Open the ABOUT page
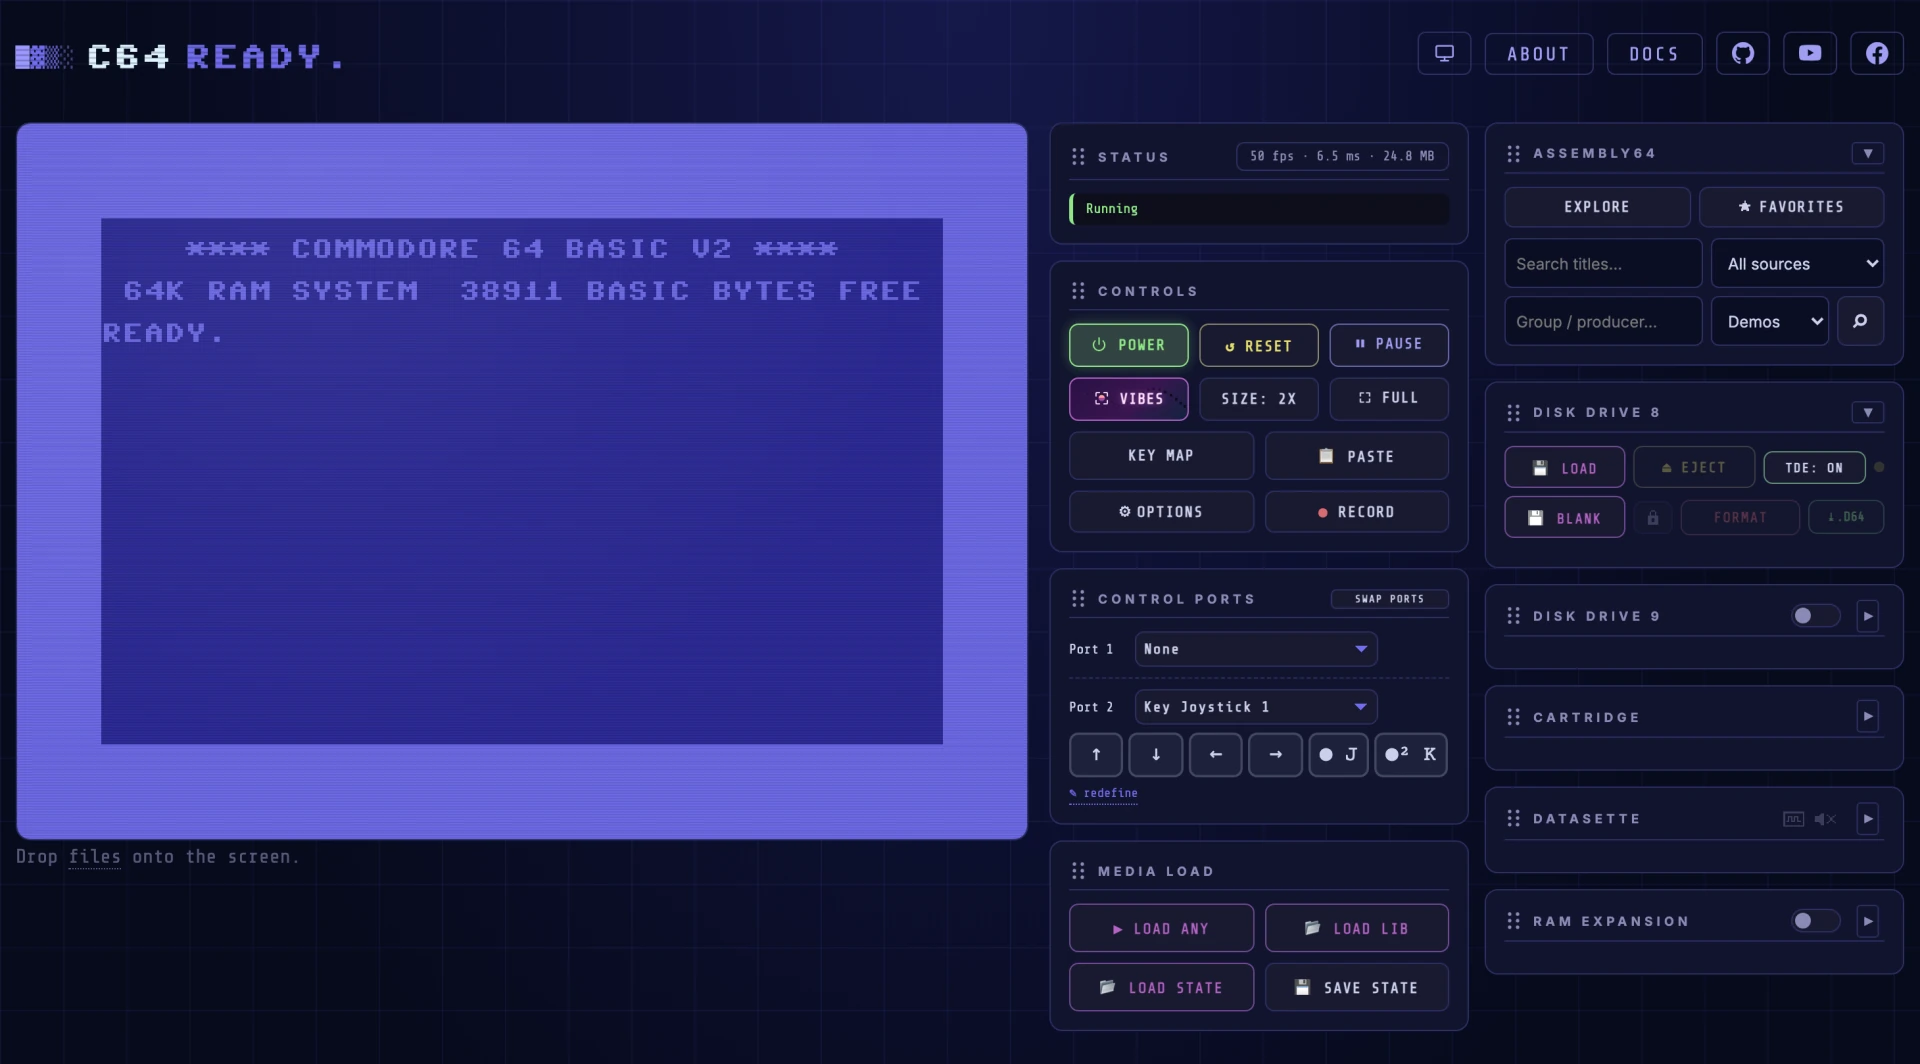The image size is (1920, 1064). pos(1539,54)
